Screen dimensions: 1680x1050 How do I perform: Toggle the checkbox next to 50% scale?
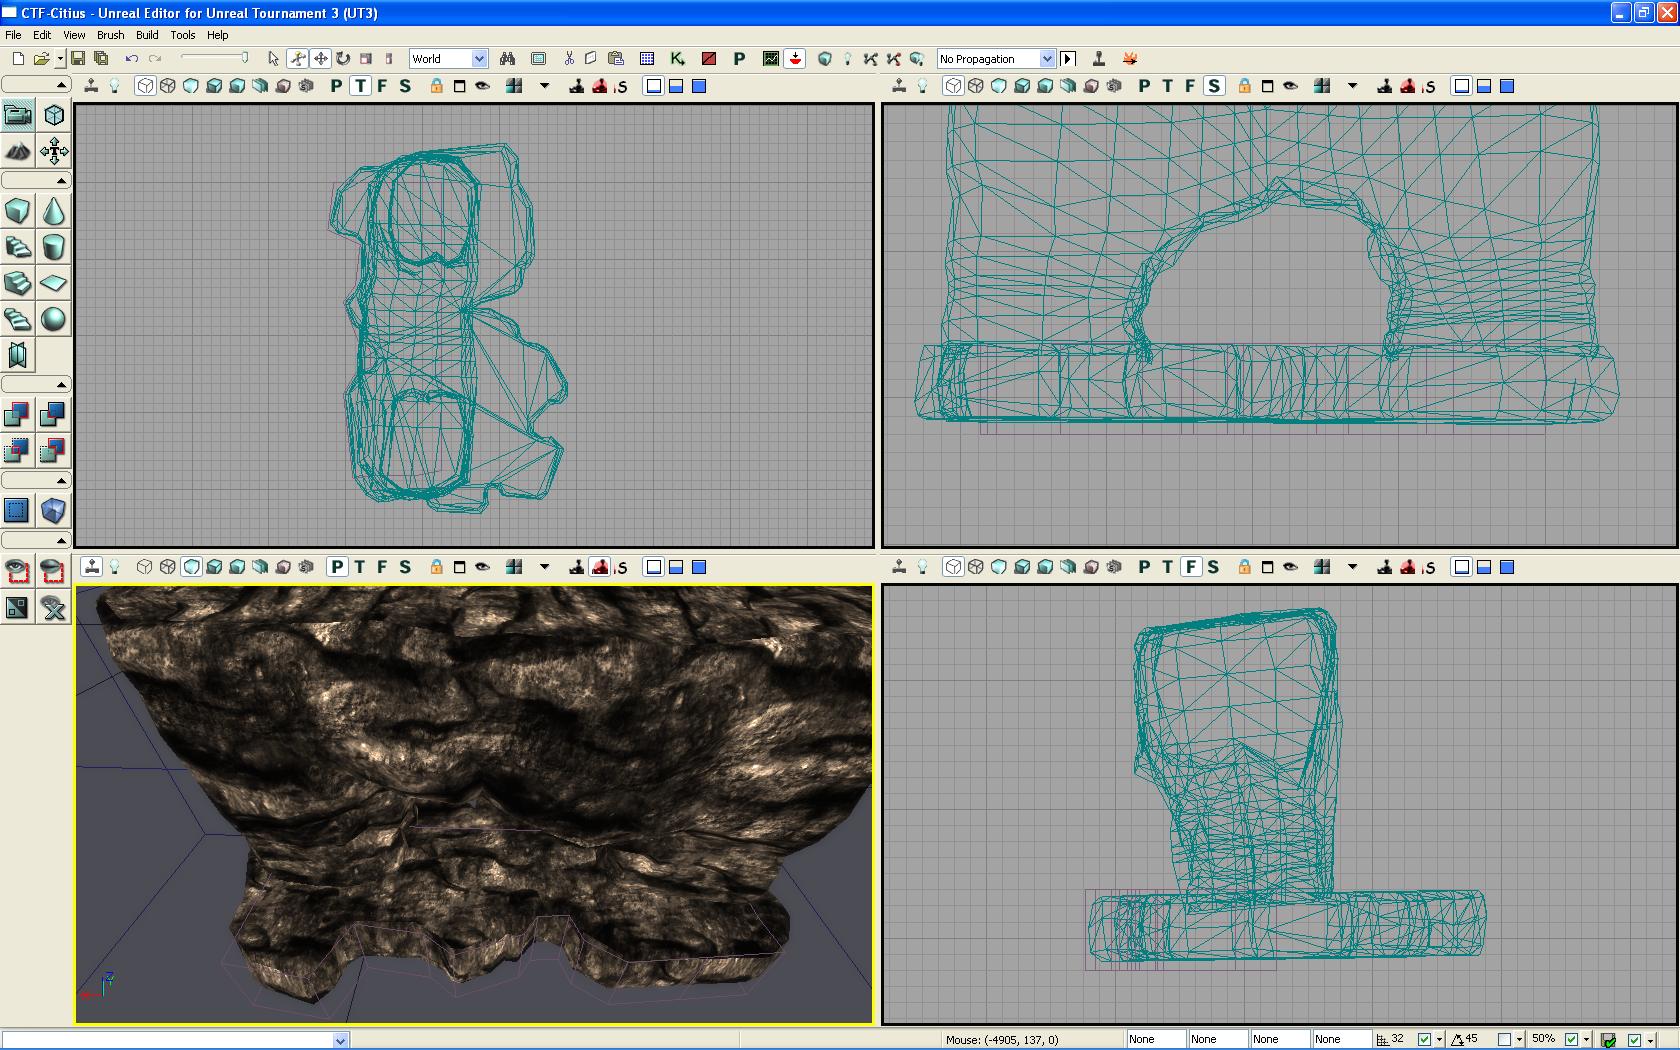tap(1571, 1040)
